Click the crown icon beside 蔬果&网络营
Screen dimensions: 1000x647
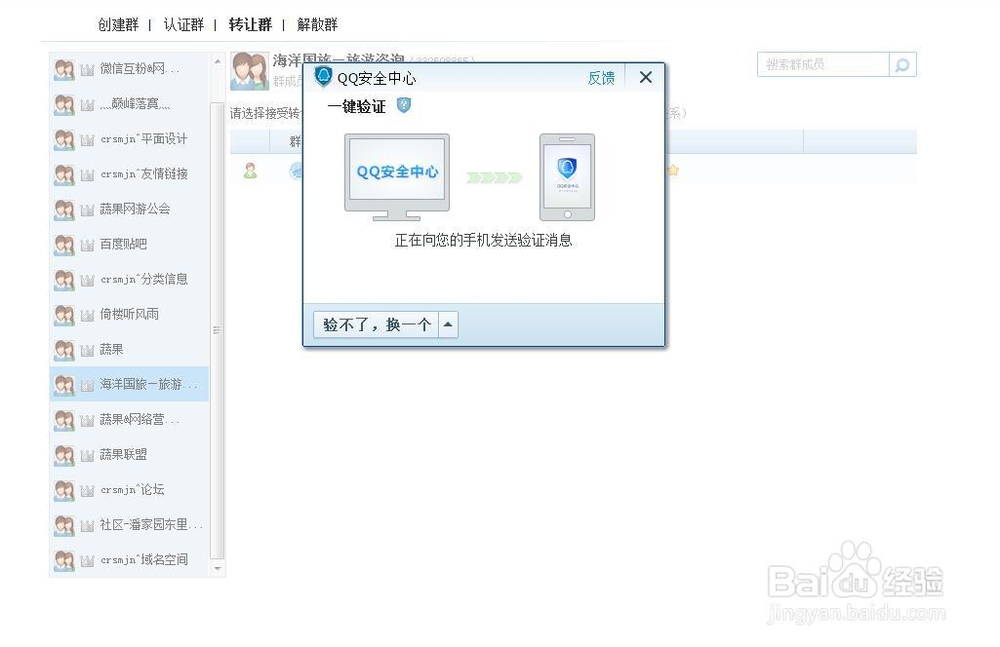tap(87, 420)
